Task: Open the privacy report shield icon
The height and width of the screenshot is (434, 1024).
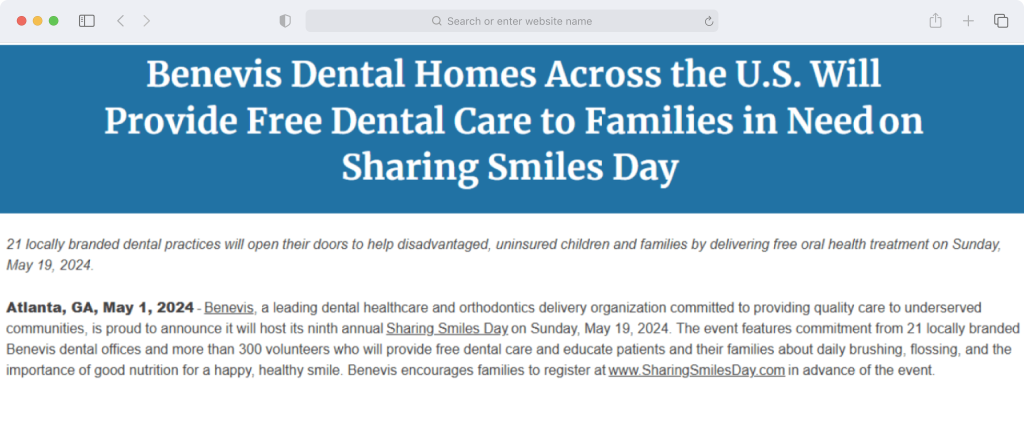Action: click(285, 21)
